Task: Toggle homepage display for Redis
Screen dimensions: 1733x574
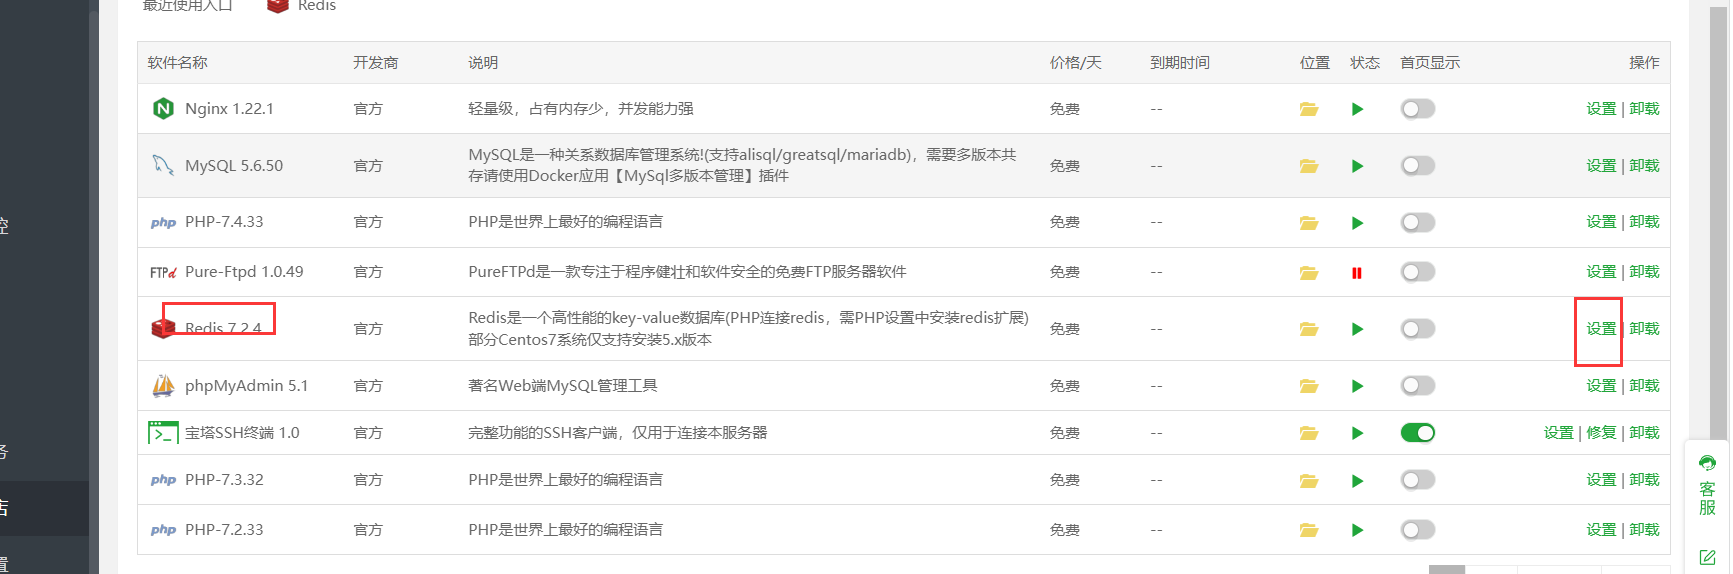Action: point(1418,329)
